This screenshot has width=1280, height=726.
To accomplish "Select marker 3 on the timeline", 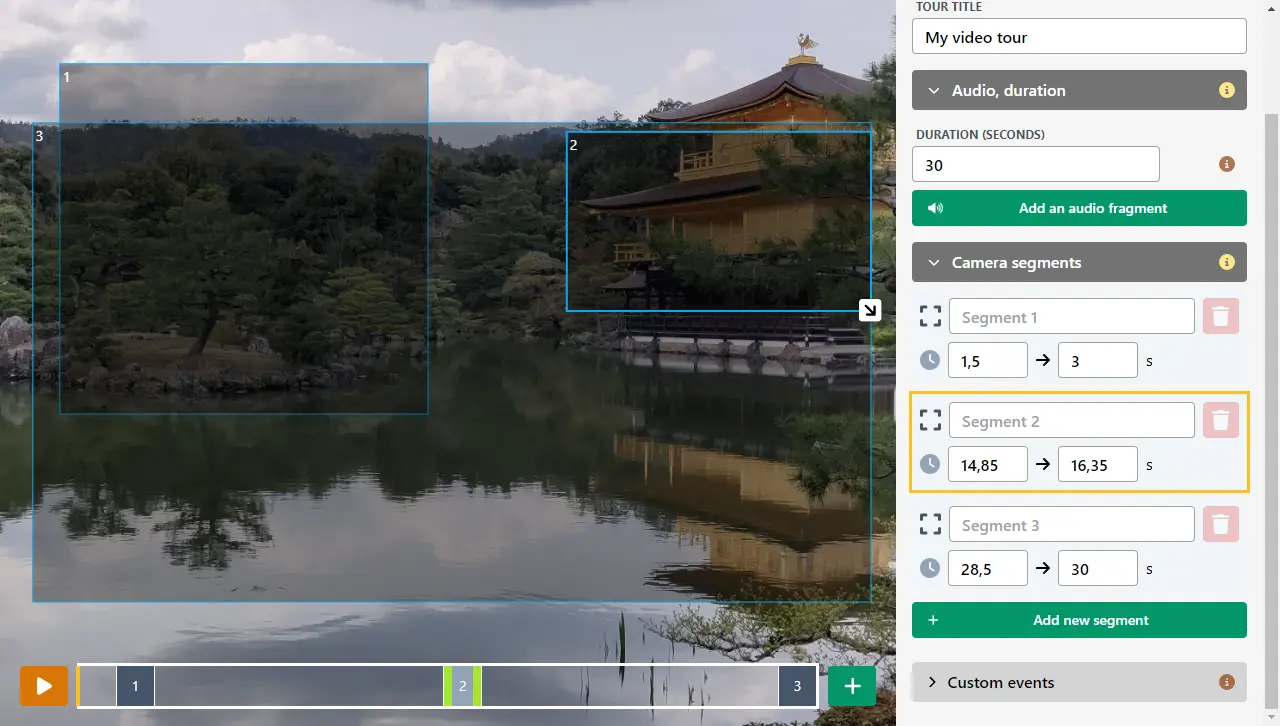I will click(x=797, y=686).
